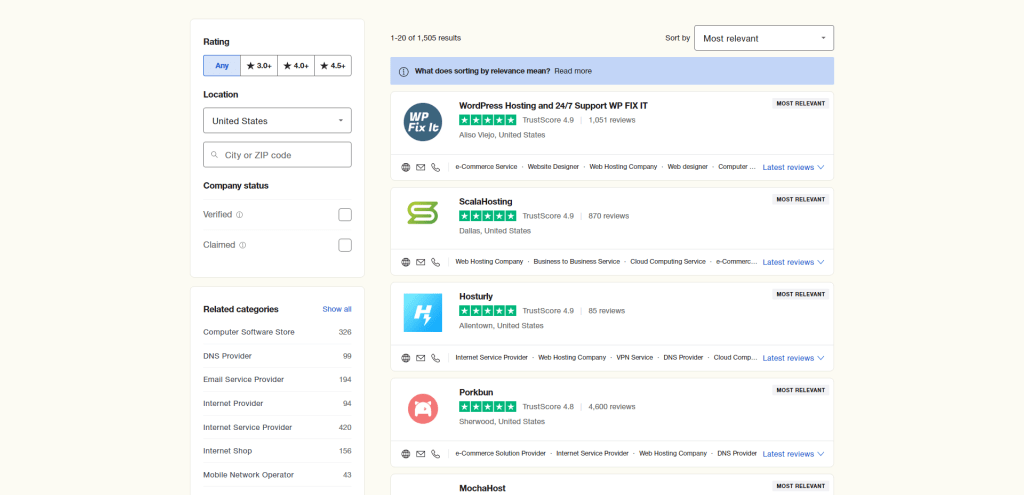The height and width of the screenshot is (495, 1024).
Task: Expand Latest reviews for Porkbun
Action: [793, 454]
